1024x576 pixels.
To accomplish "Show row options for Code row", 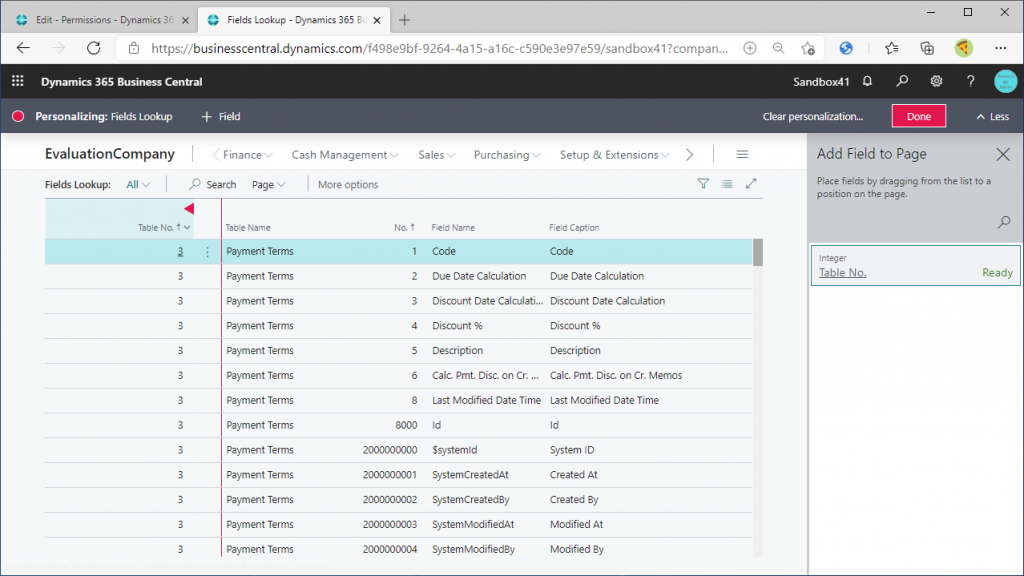I will [x=208, y=251].
